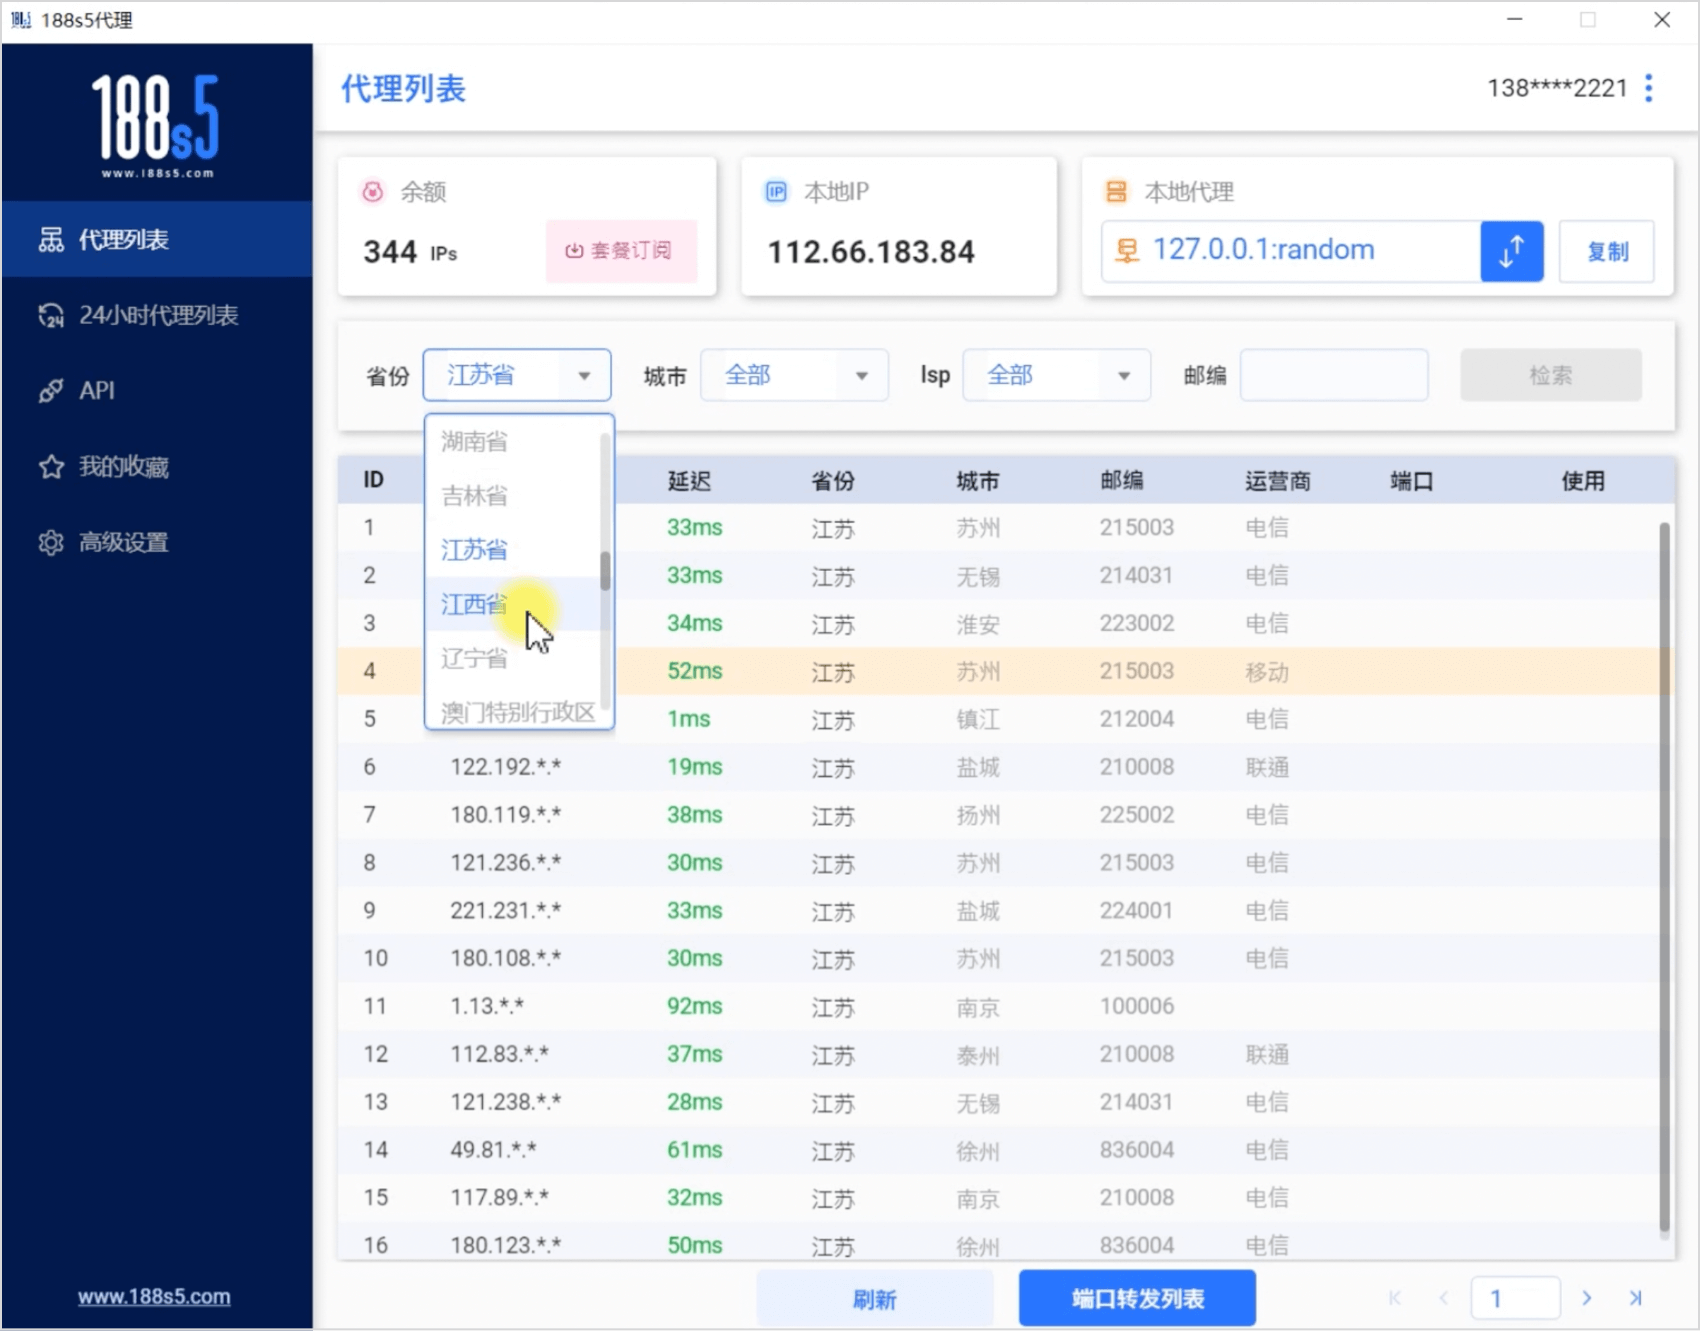This screenshot has height=1332, width=1700.
Task: Click the page number input field
Action: (1515, 1298)
